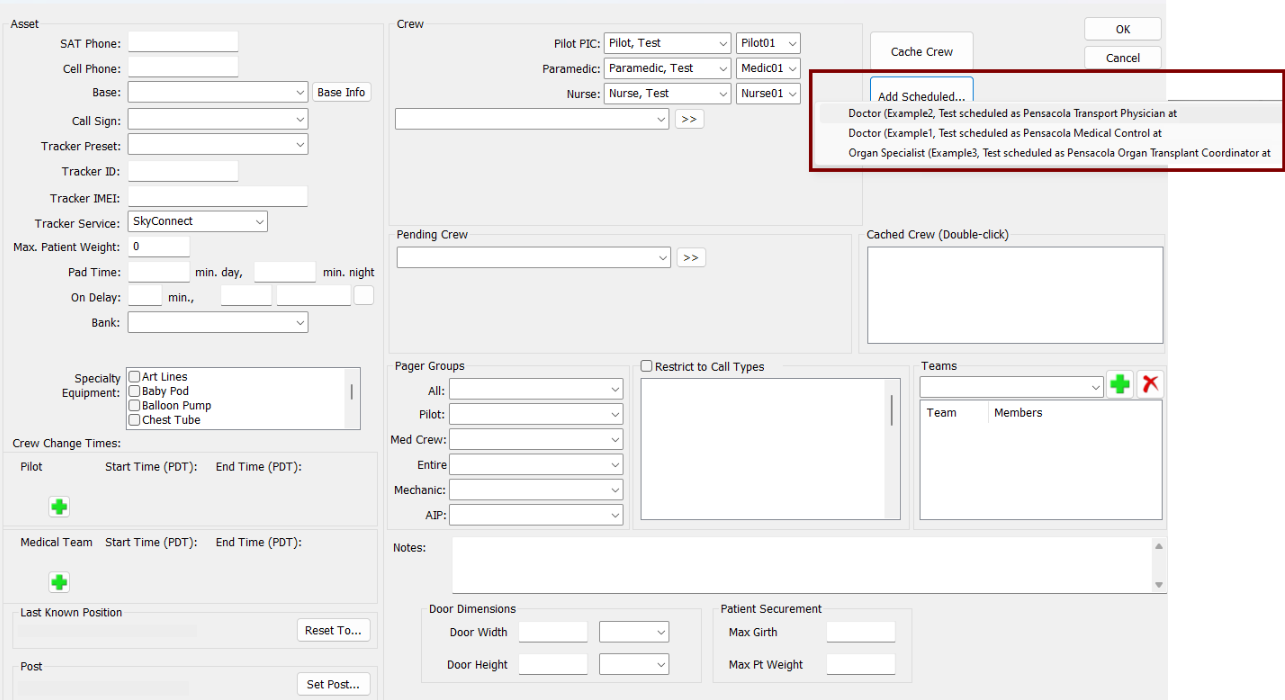This screenshot has height=700, width=1285.
Task: Click the Tracker ID input field
Action: [x=183, y=171]
